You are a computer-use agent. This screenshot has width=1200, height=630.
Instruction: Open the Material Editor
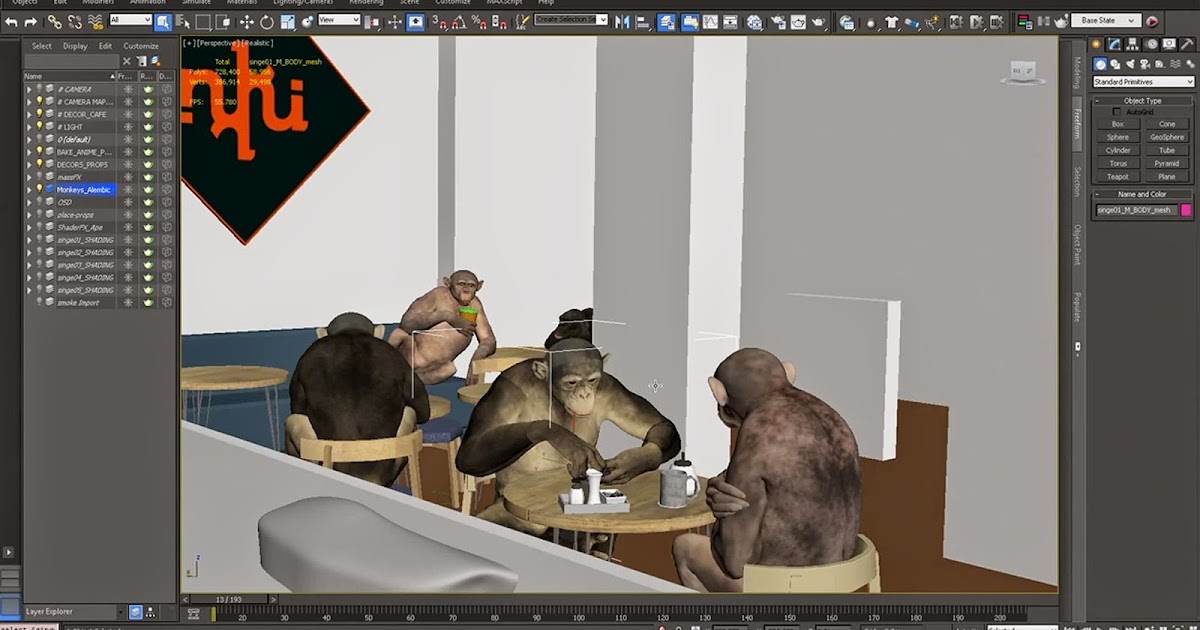point(755,21)
